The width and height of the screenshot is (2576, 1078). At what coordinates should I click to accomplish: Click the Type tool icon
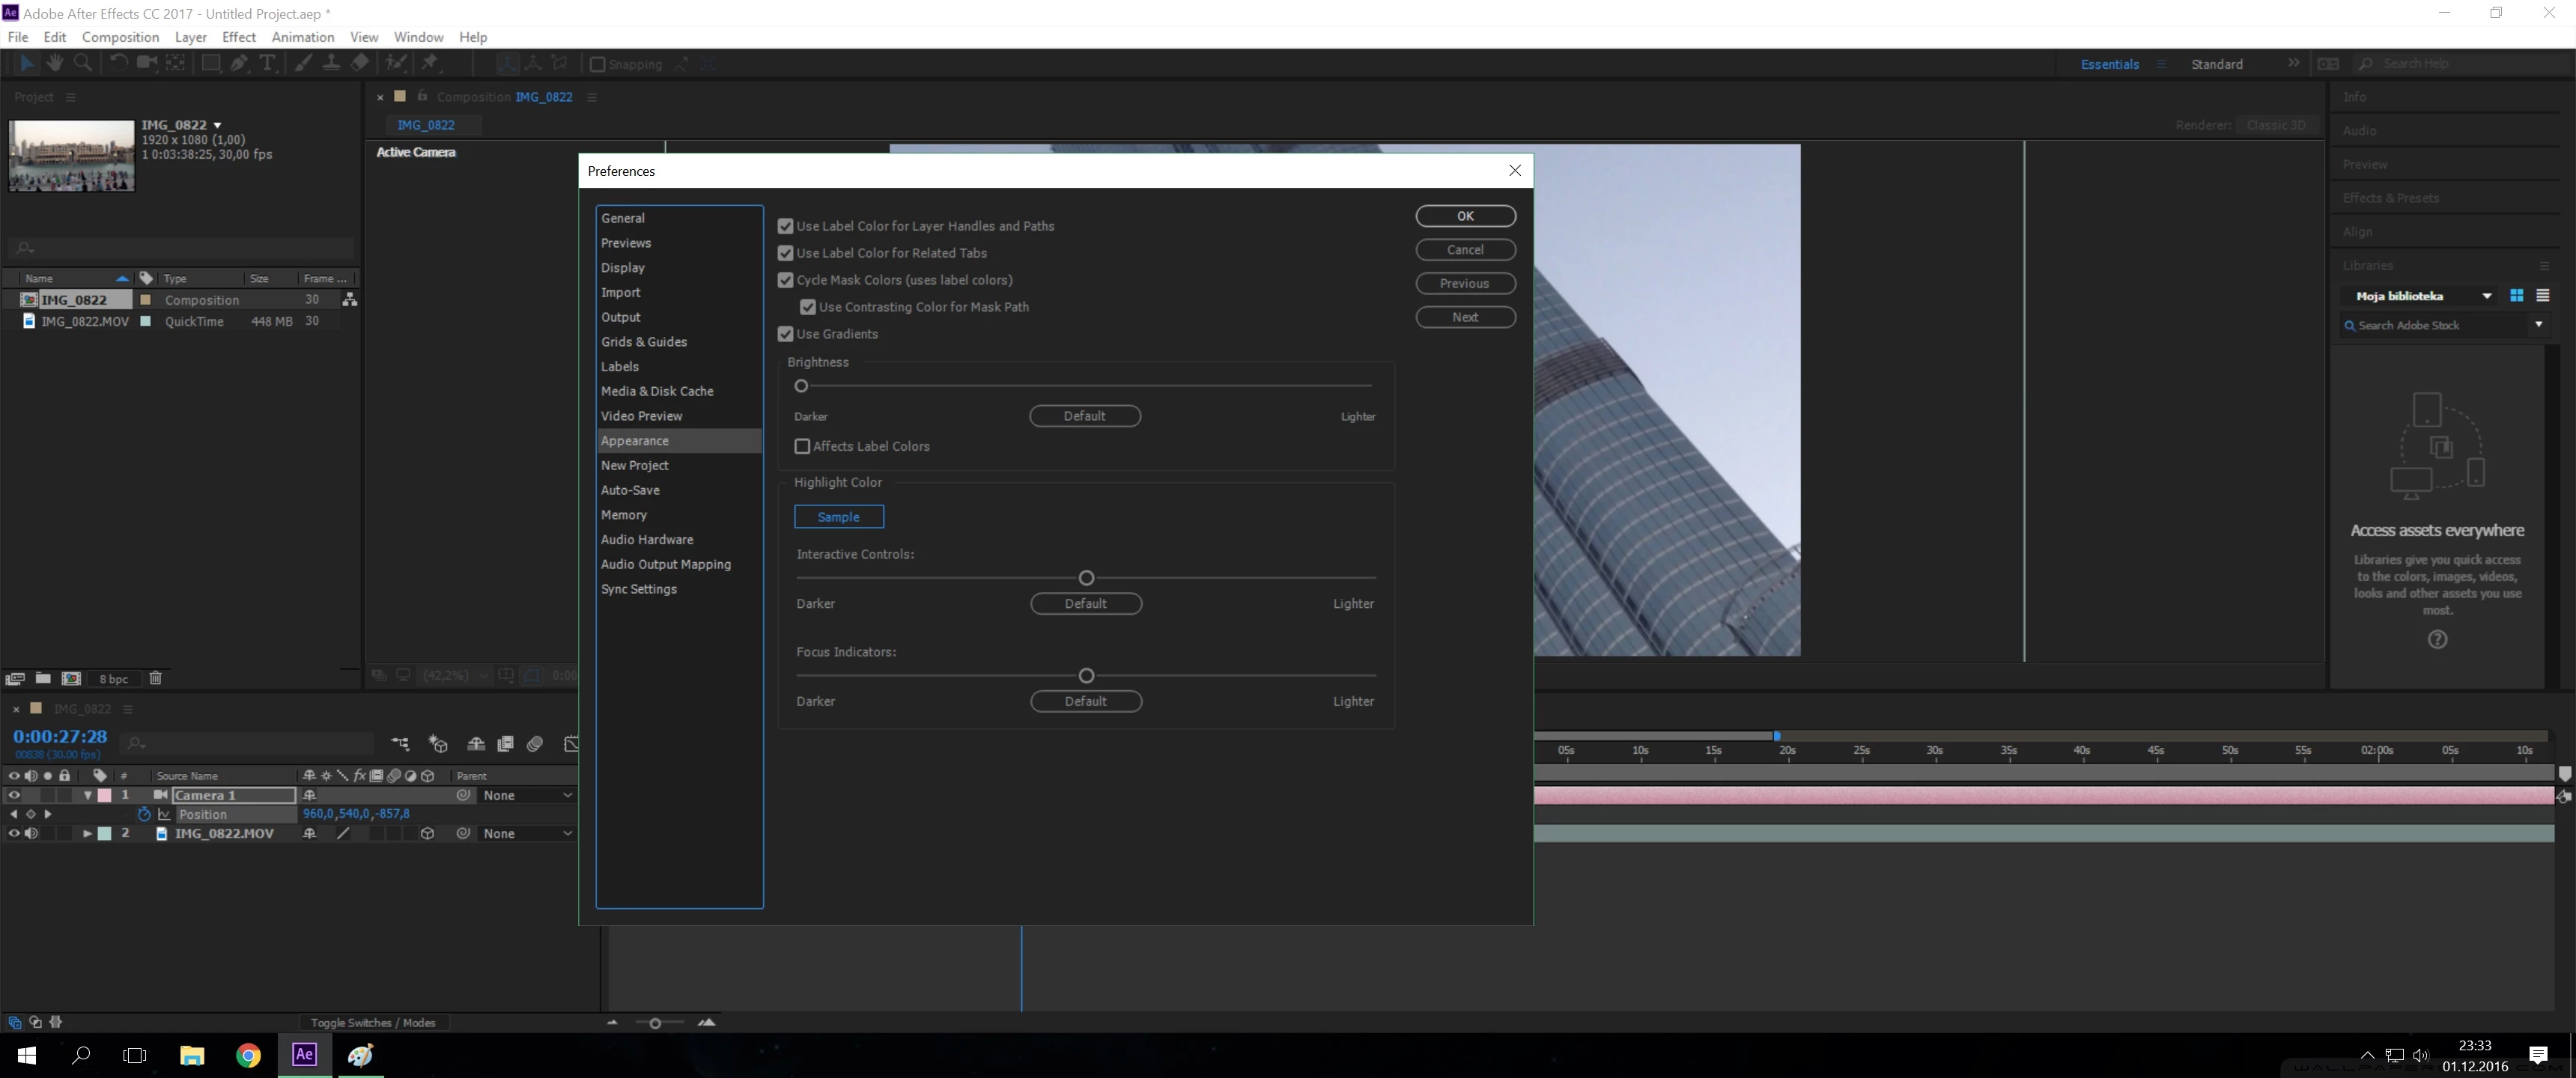[x=267, y=63]
